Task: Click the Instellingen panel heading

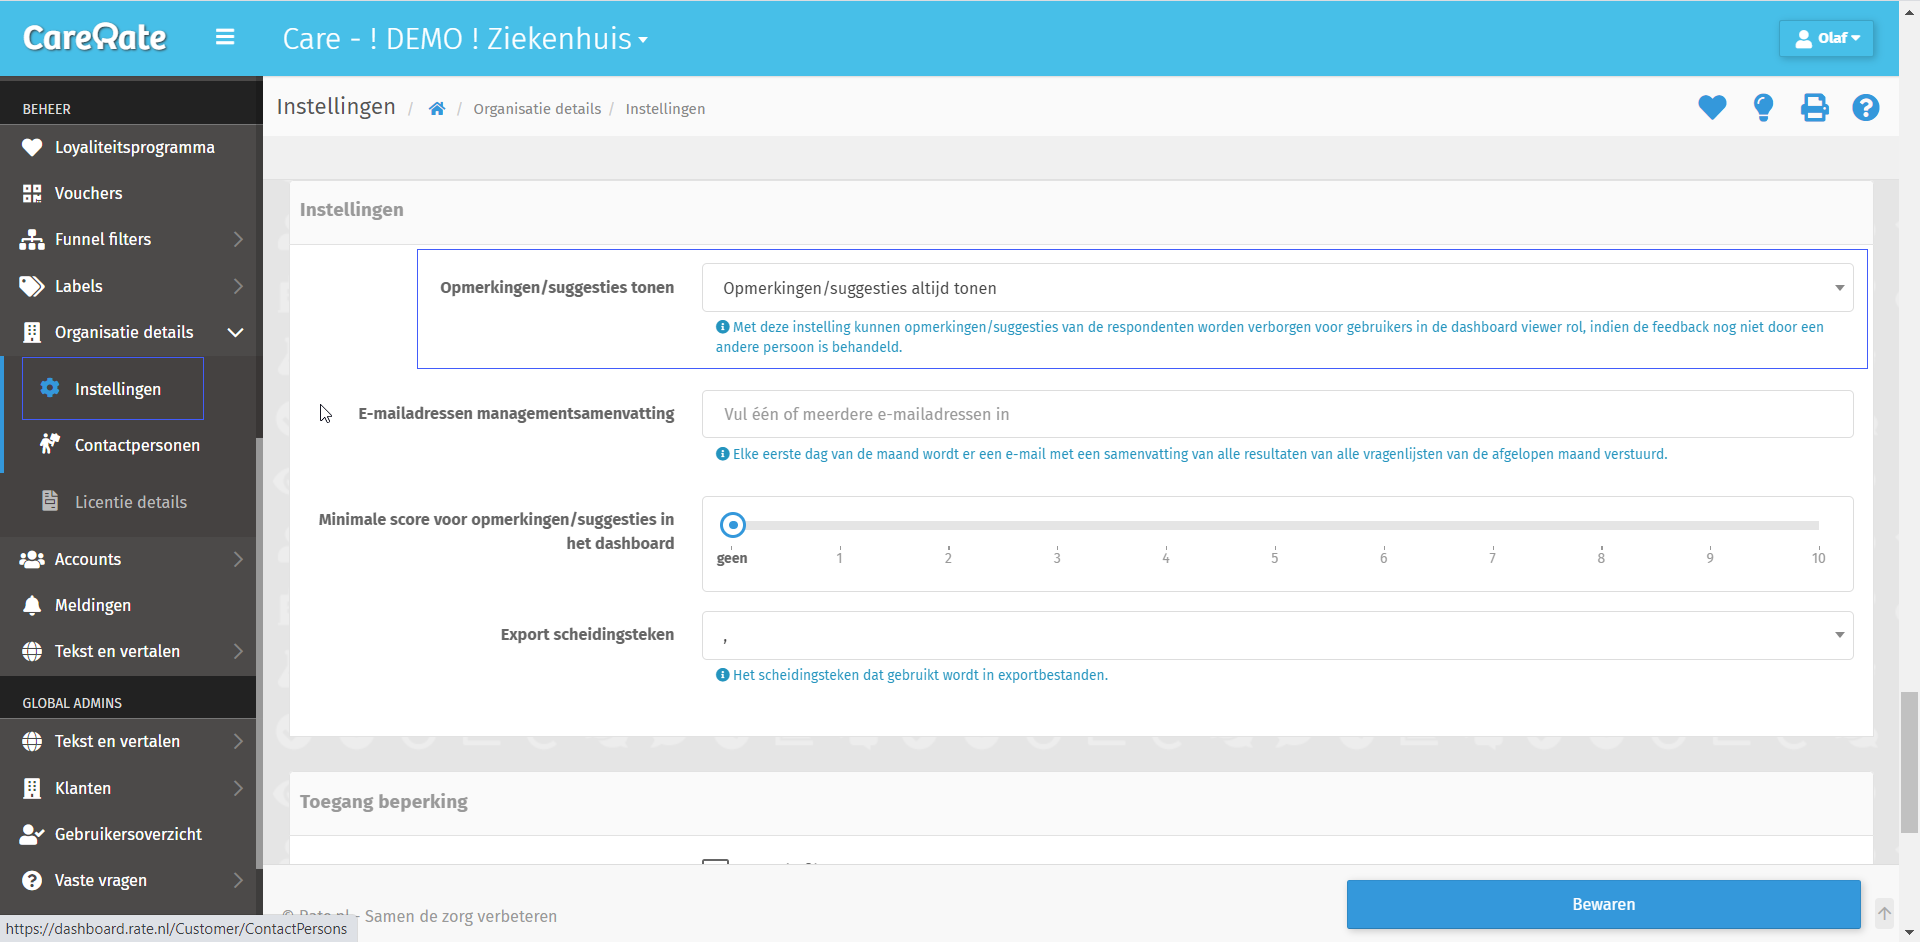Action: [352, 209]
